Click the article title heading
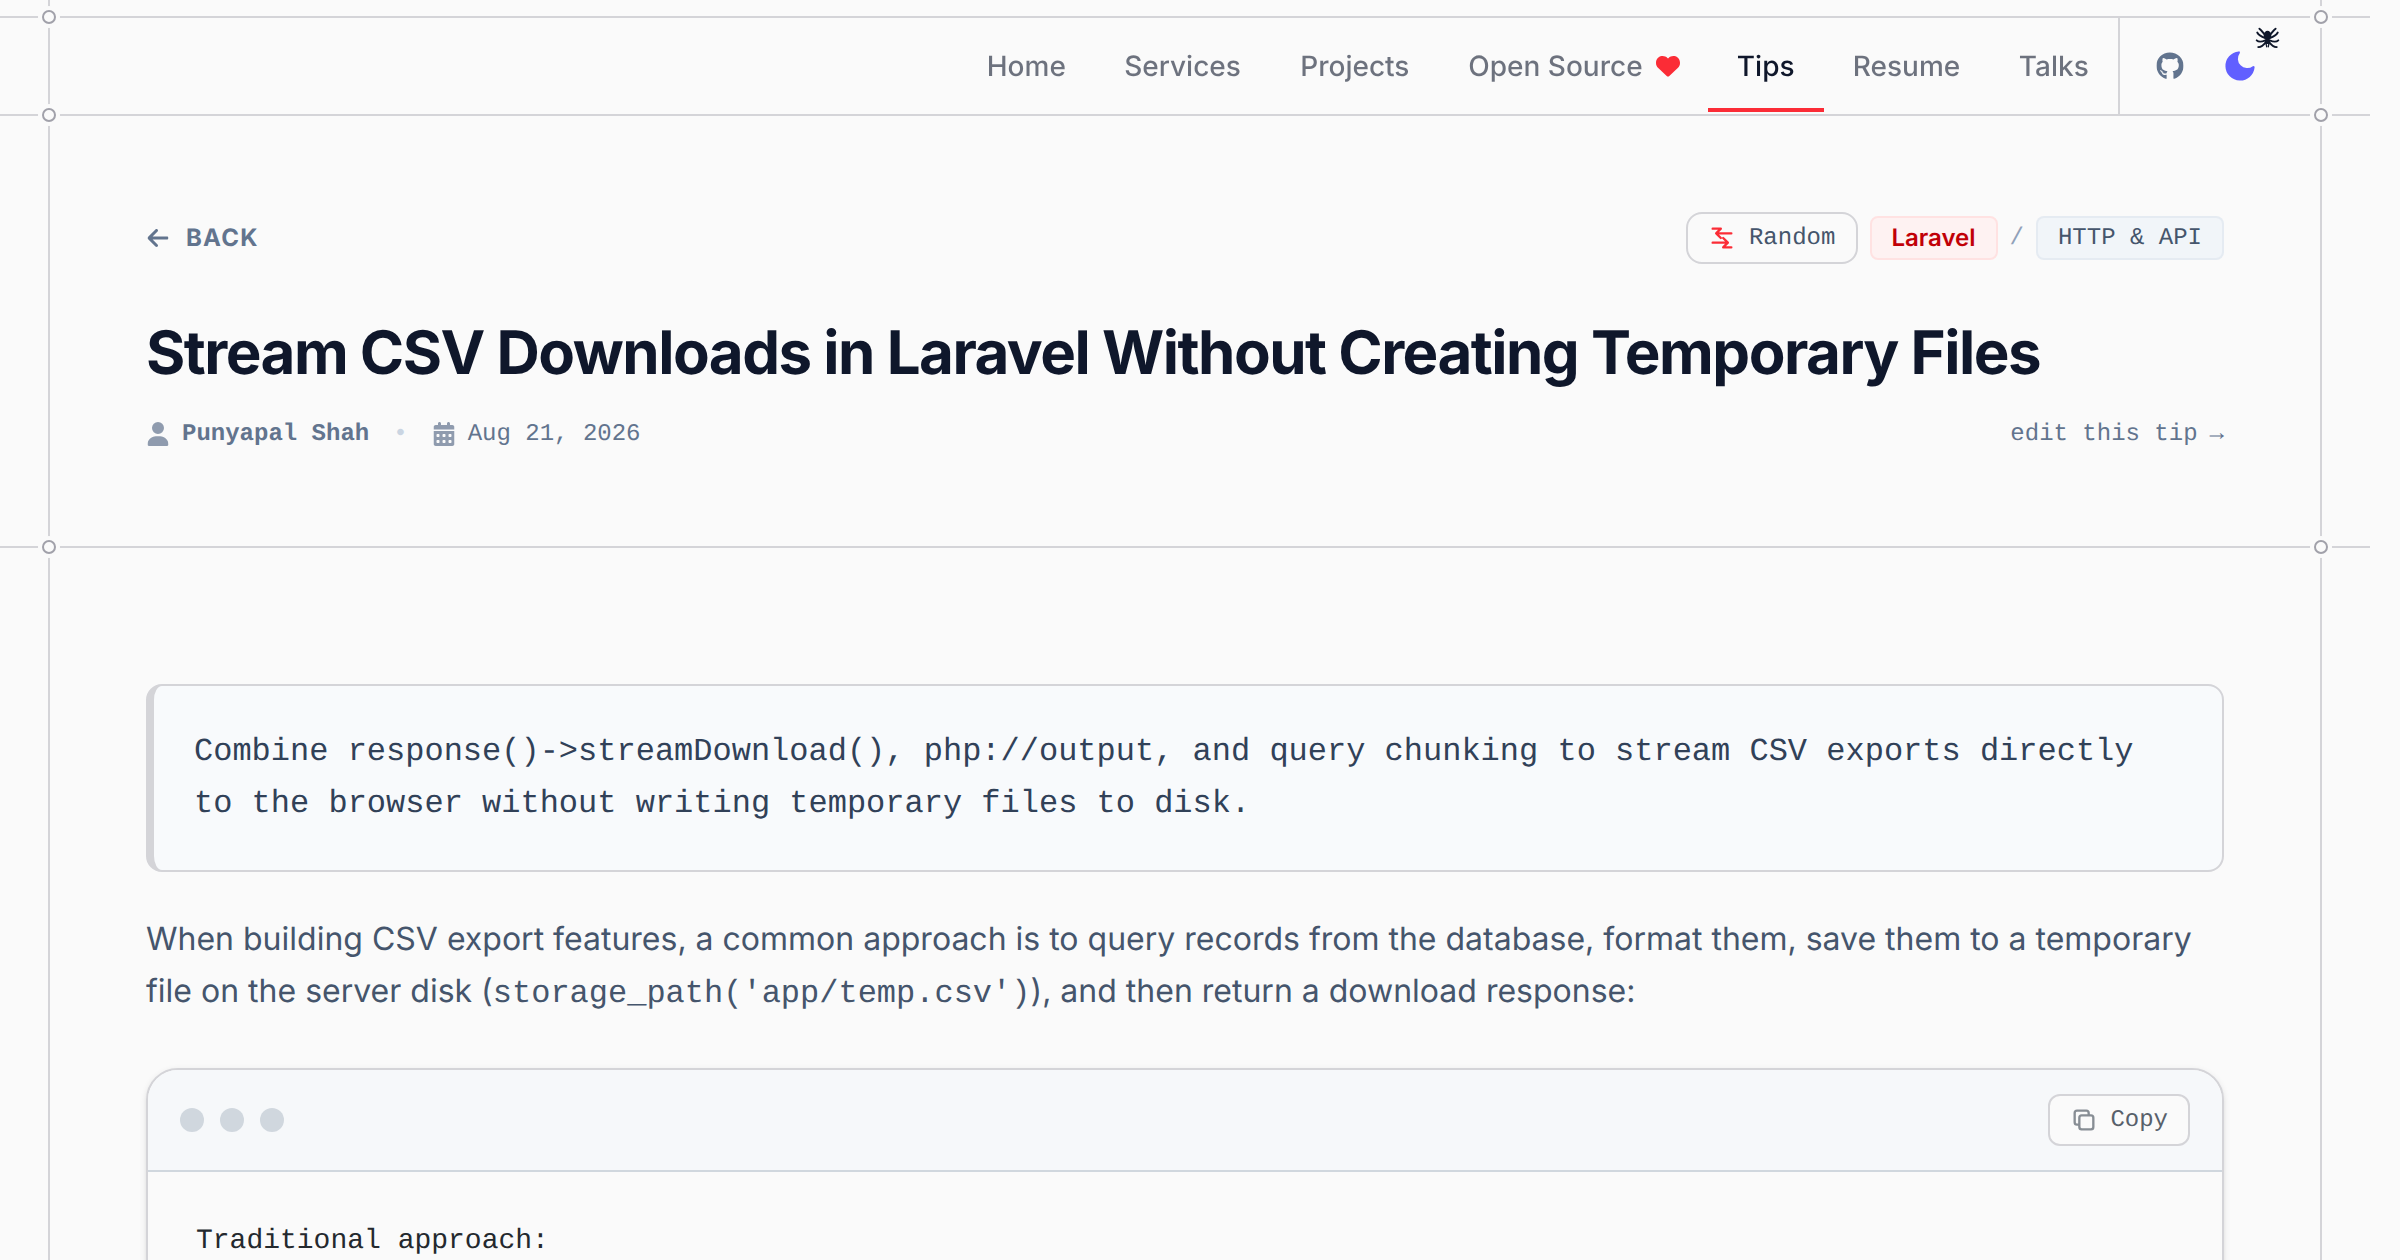The height and width of the screenshot is (1260, 2400). tap(1093, 353)
